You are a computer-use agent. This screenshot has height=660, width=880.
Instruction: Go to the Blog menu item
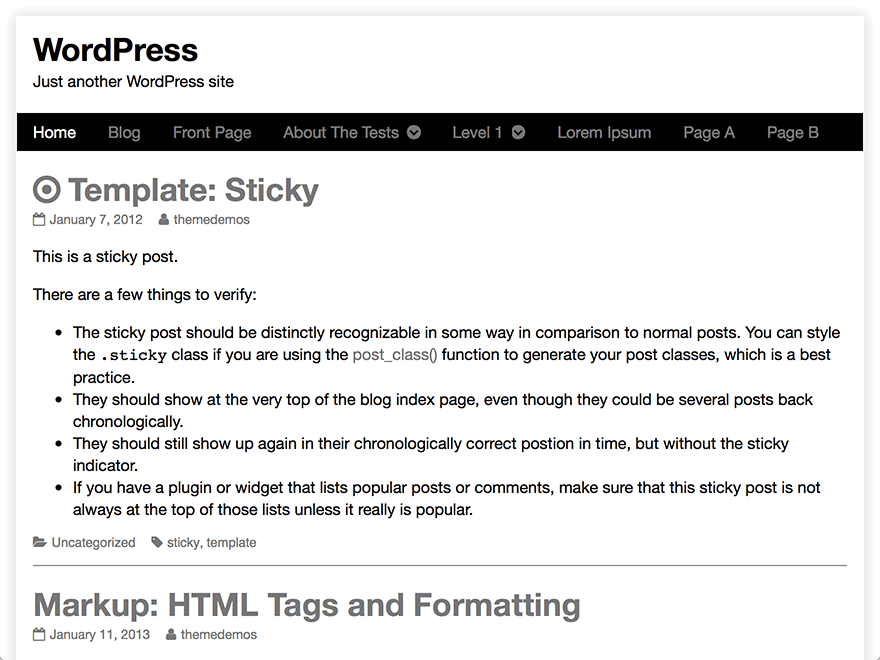[x=124, y=132]
